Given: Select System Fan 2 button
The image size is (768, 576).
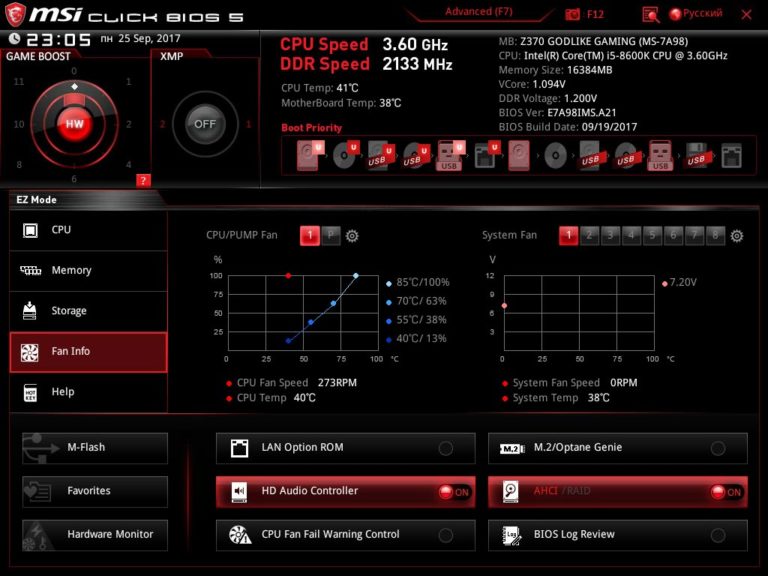Looking at the screenshot, I should (590, 236).
